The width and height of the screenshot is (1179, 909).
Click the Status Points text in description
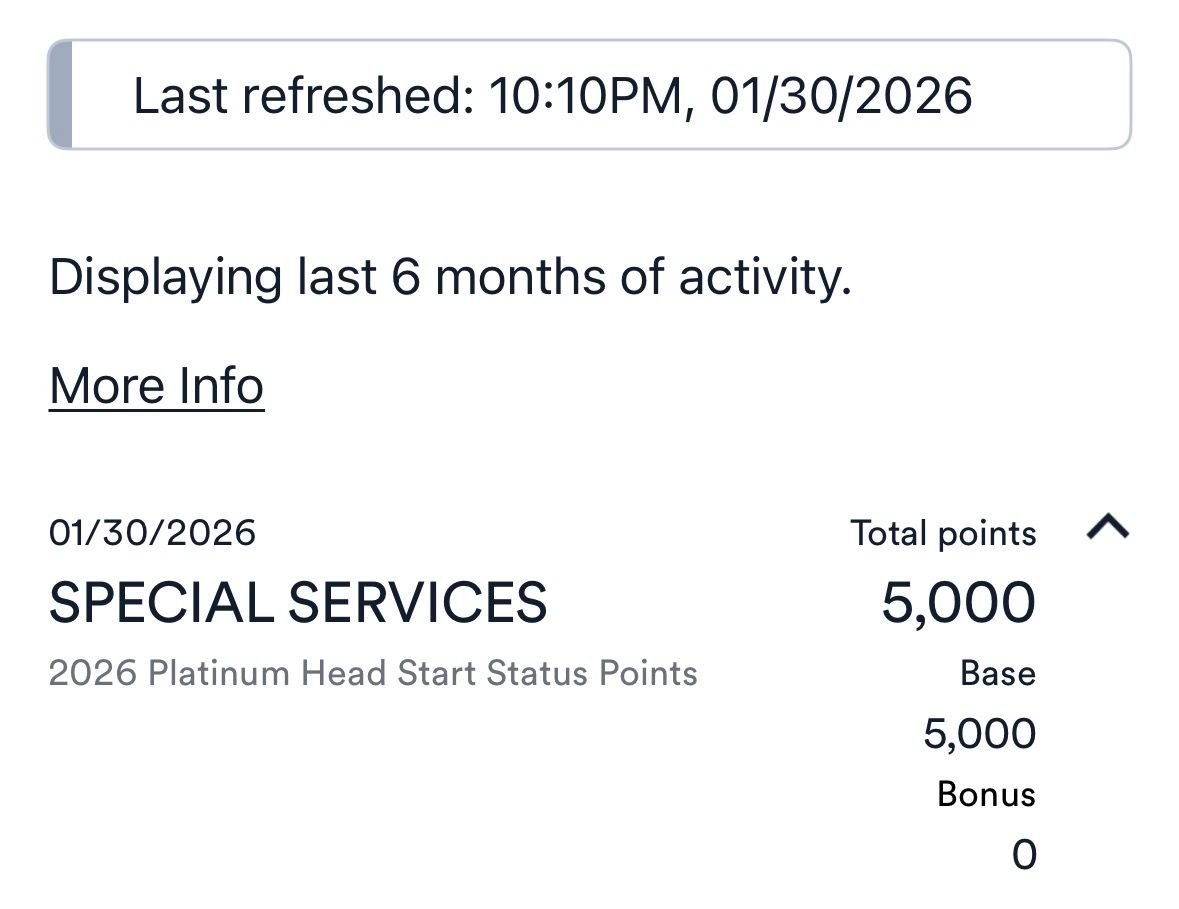pos(592,673)
